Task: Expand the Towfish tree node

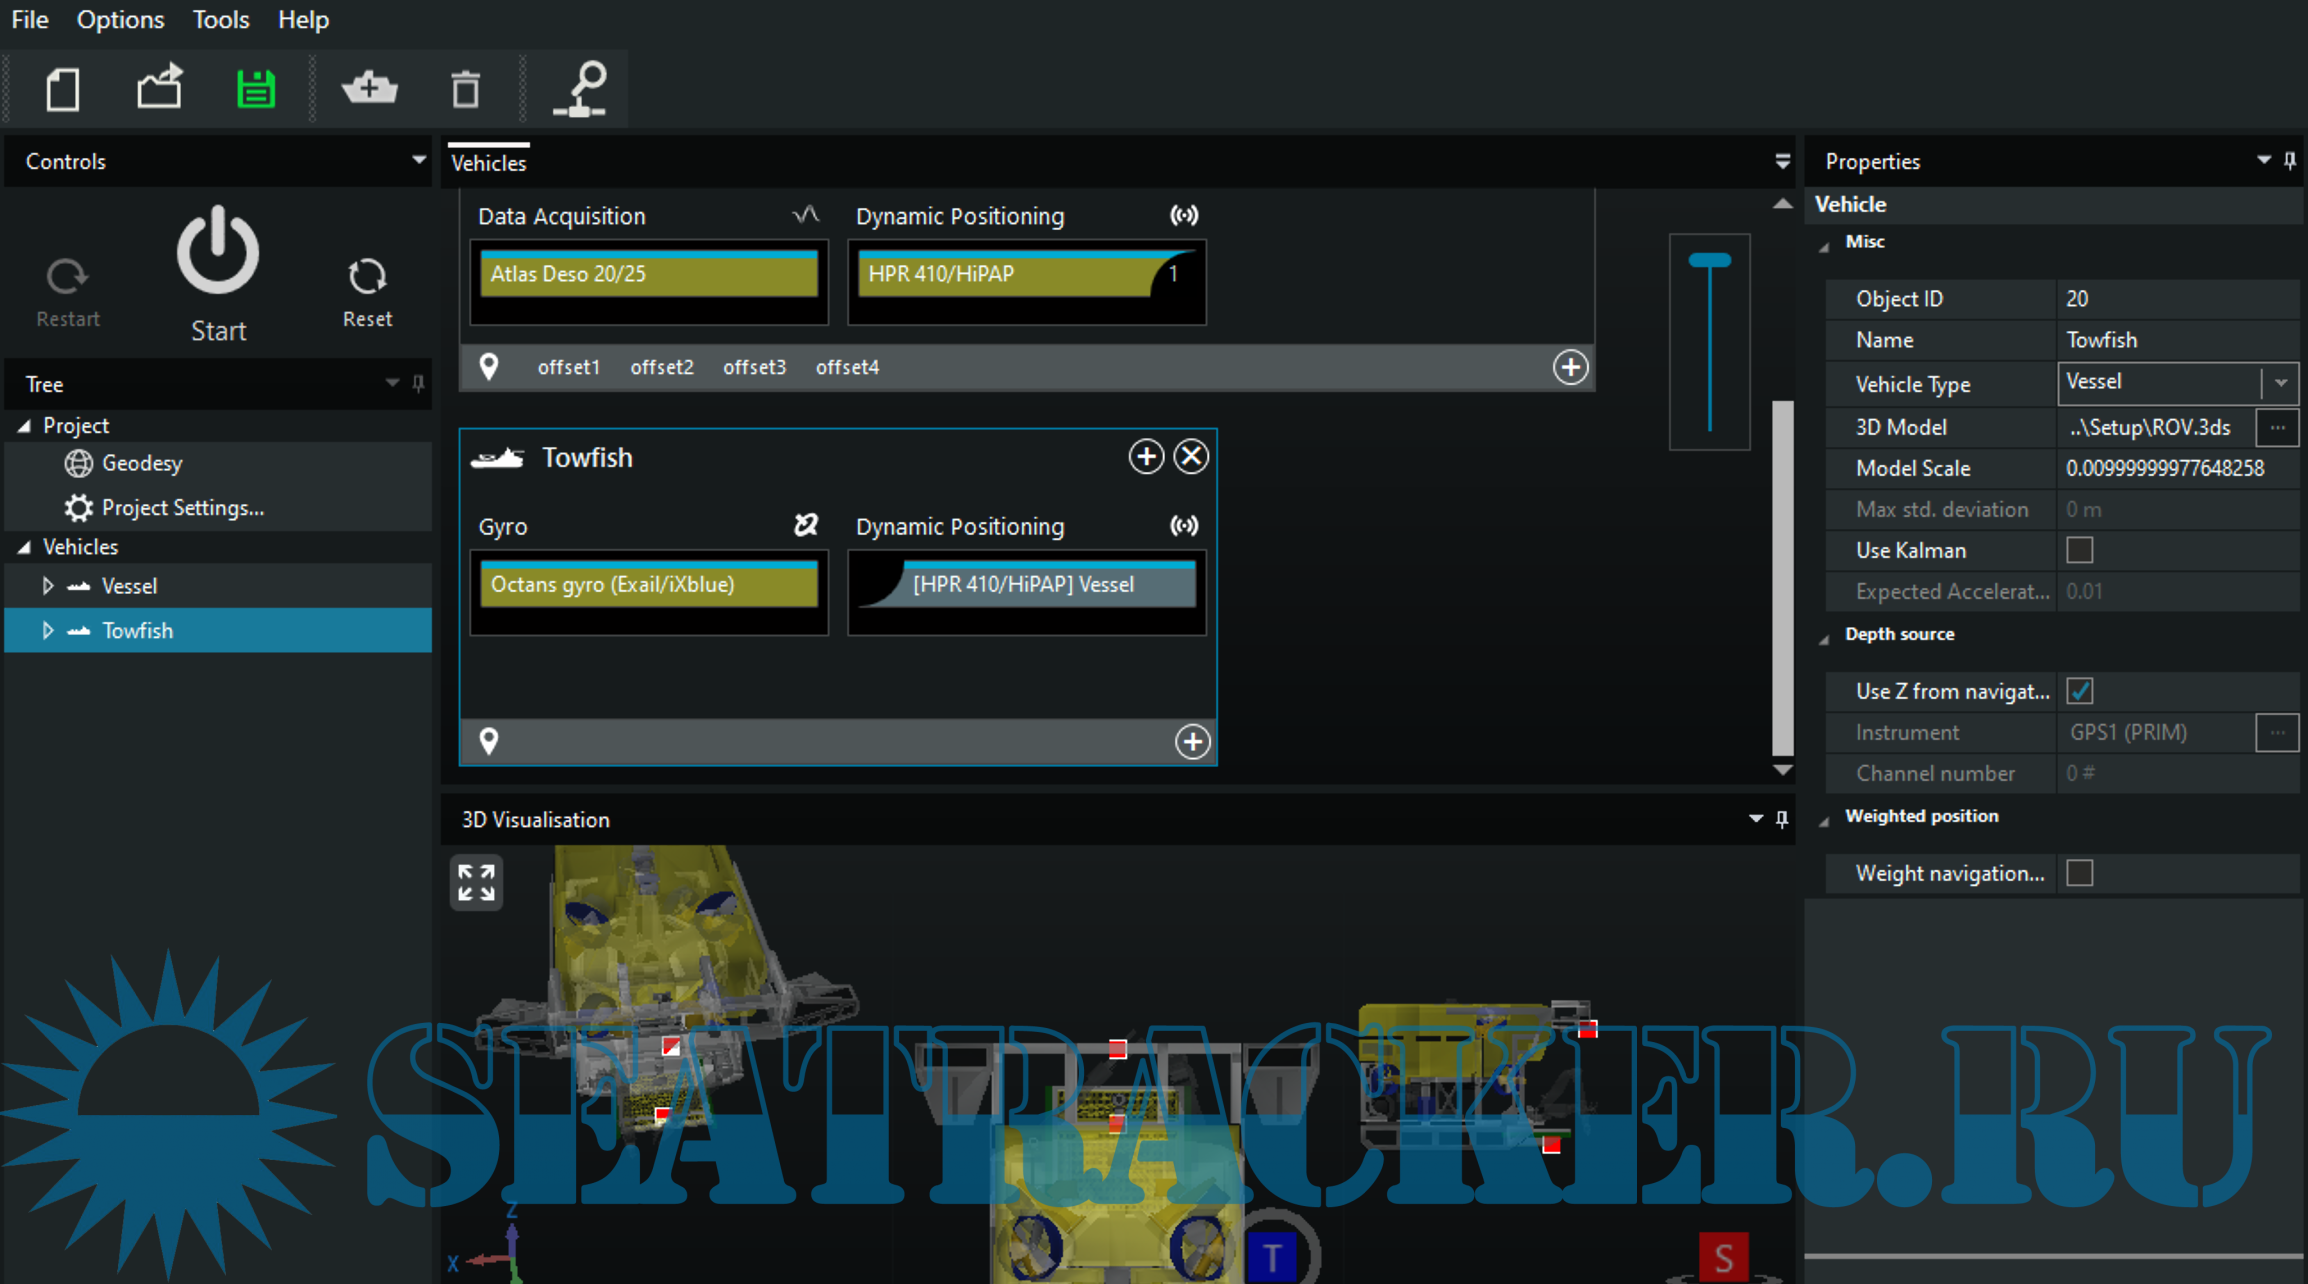Action: pyautogui.click(x=47, y=631)
